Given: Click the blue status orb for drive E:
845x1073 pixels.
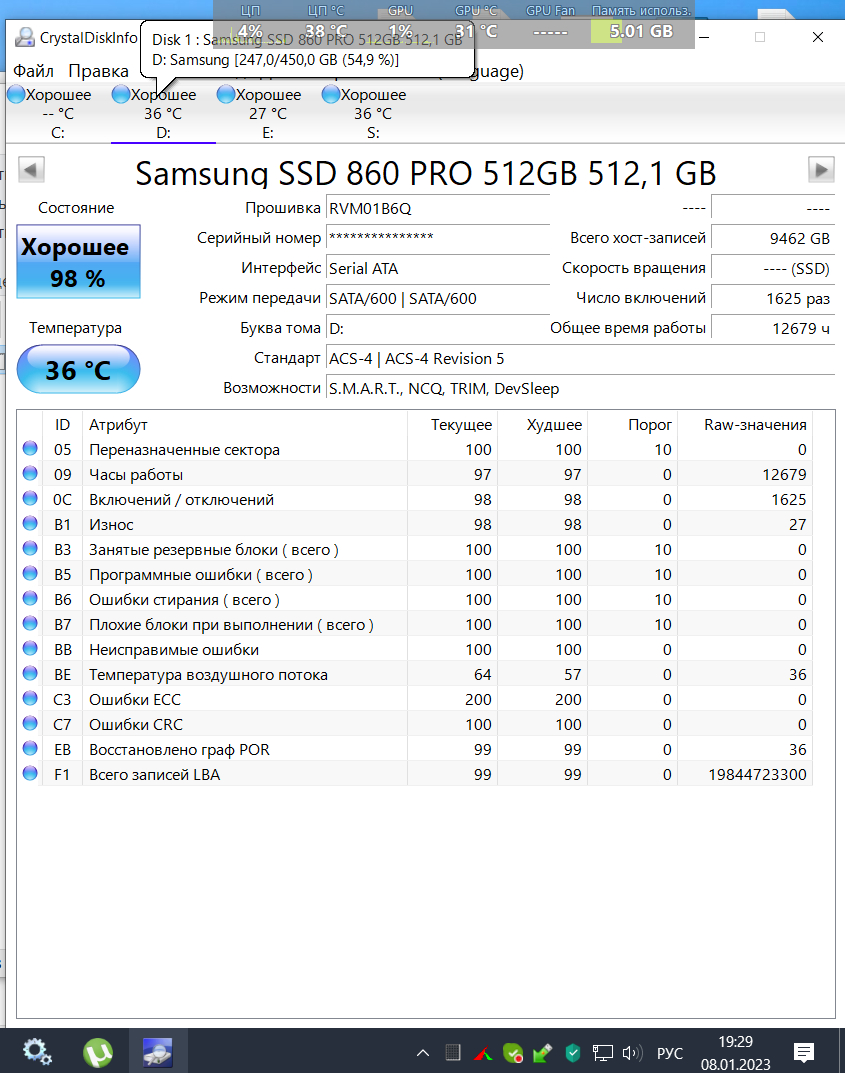Looking at the screenshot, I should click(225, 95).
